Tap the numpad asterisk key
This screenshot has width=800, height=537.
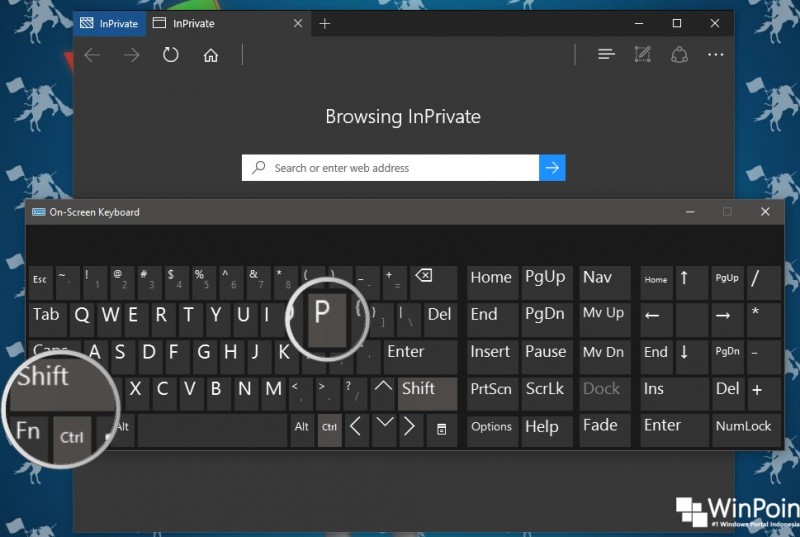click(763, 319)
